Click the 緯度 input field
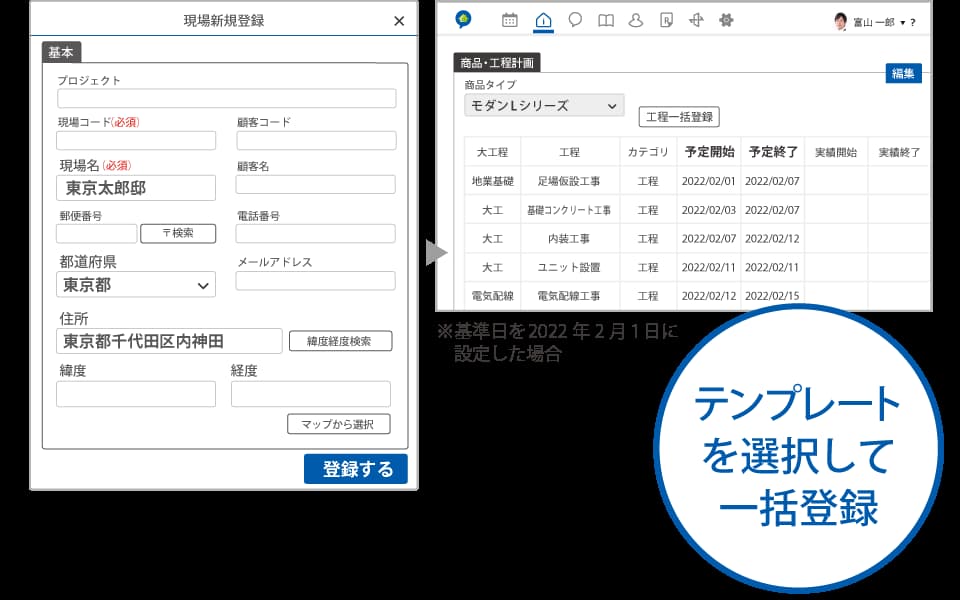Viewport: 960px width, 600px height. (x=136, y=394)
